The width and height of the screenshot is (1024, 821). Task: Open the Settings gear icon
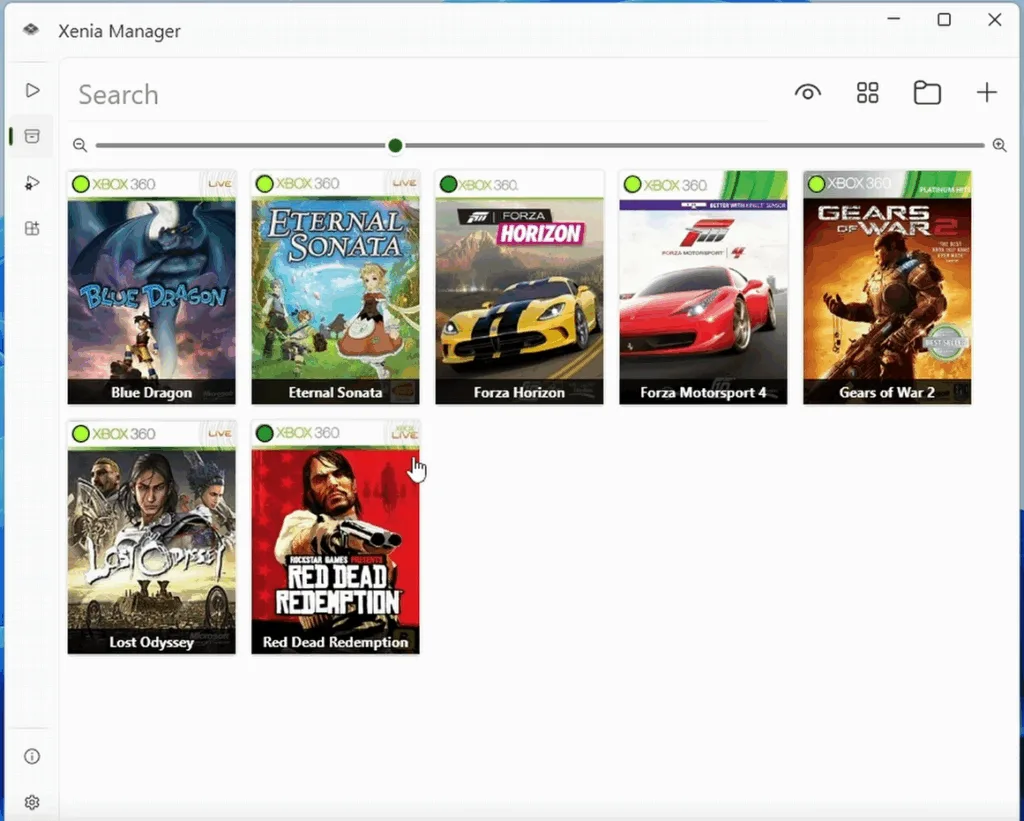pos(32,802)
